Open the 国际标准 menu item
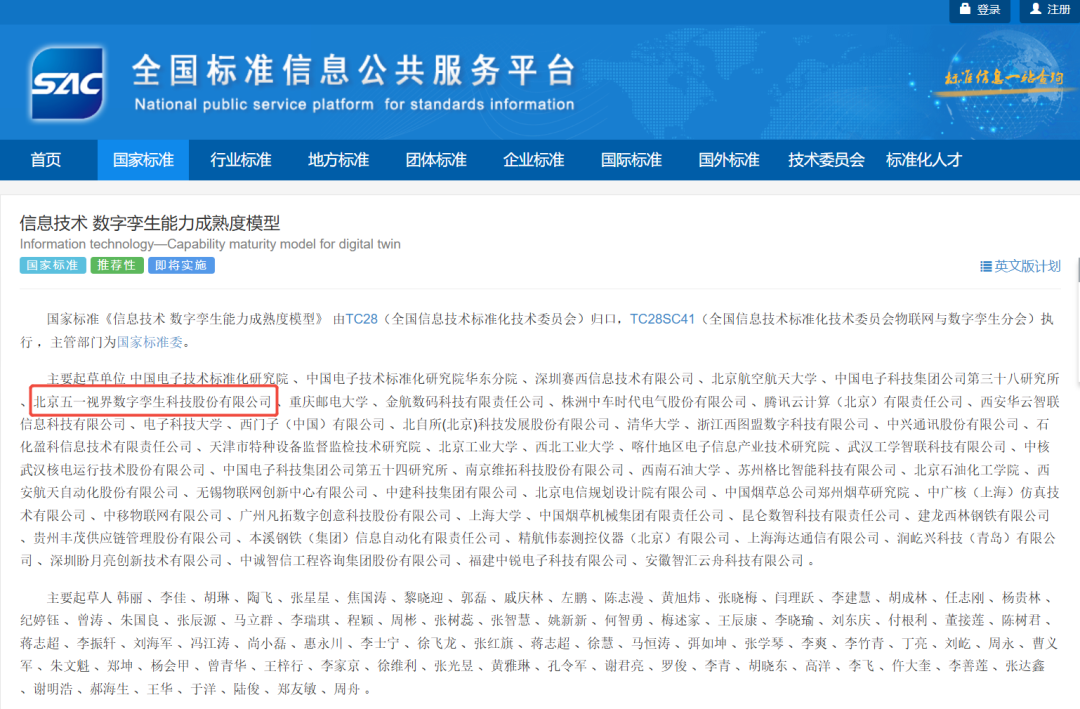Screen dimensions: 1080x709 tap(631, 160)
